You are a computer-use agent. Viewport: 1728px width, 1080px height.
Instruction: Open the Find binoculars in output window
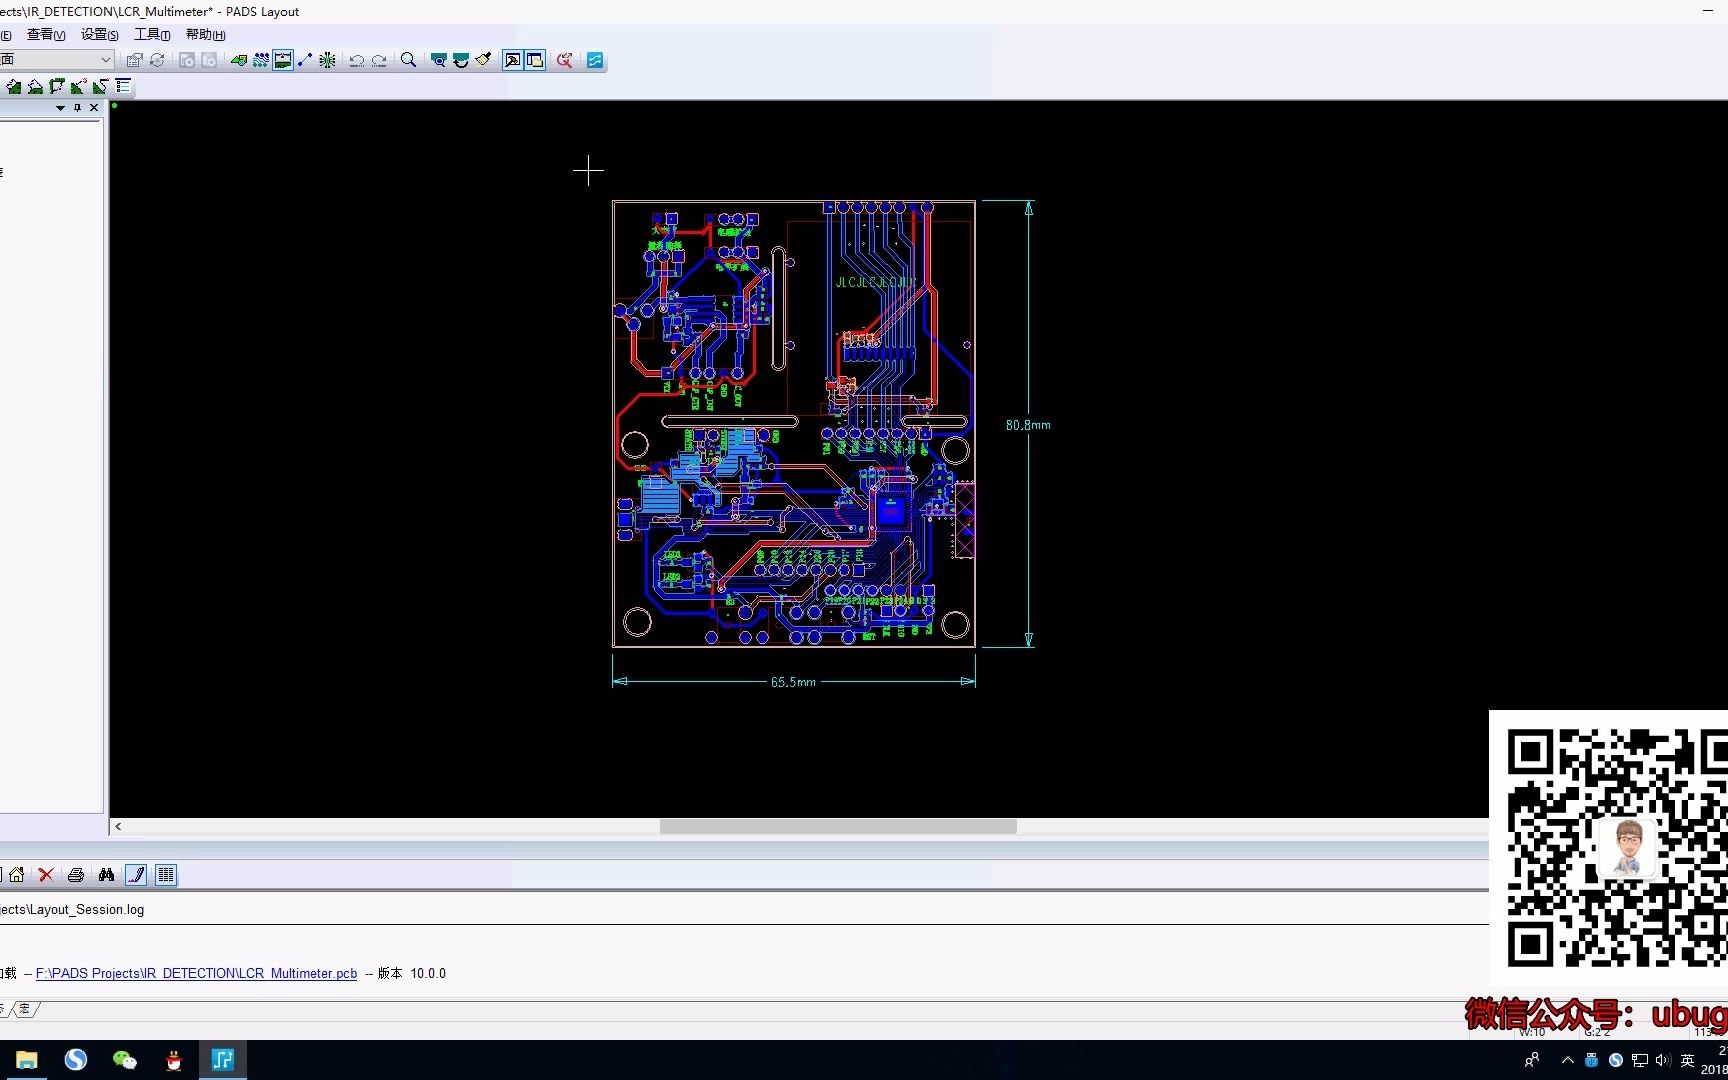coord(106,875)
